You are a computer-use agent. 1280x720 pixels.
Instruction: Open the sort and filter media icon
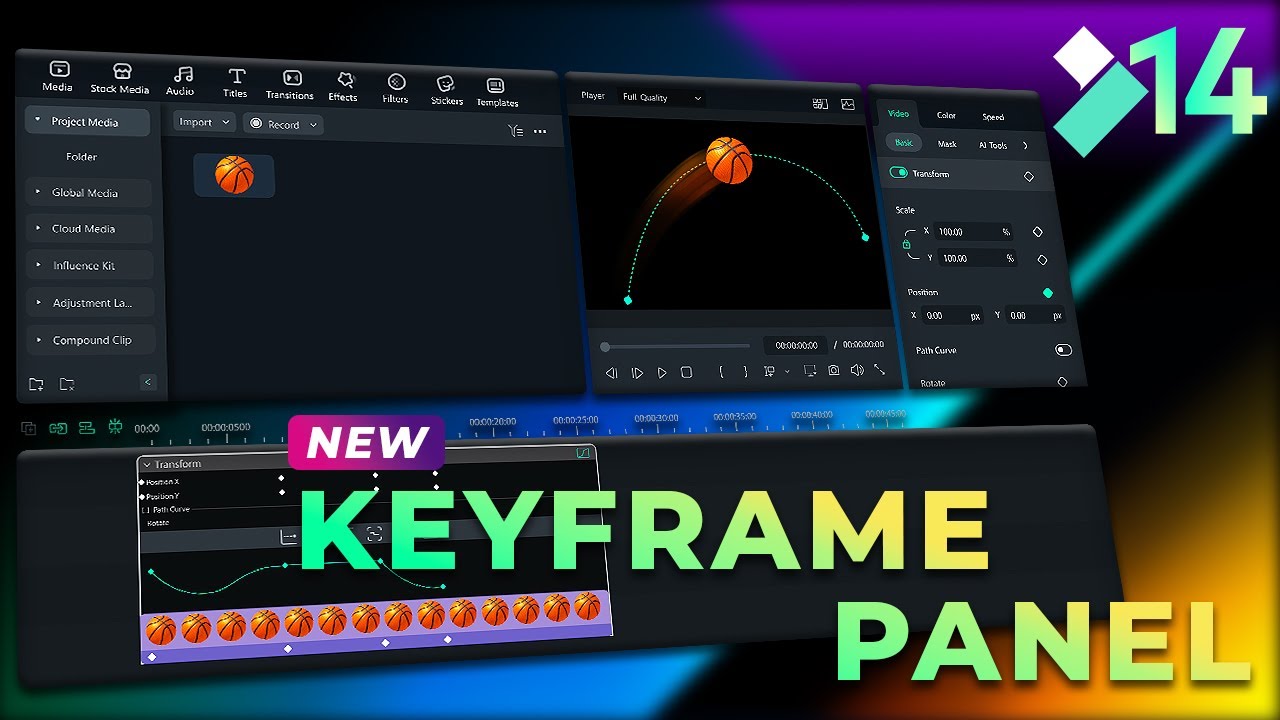pyautogui.click(x=515, y=131)
